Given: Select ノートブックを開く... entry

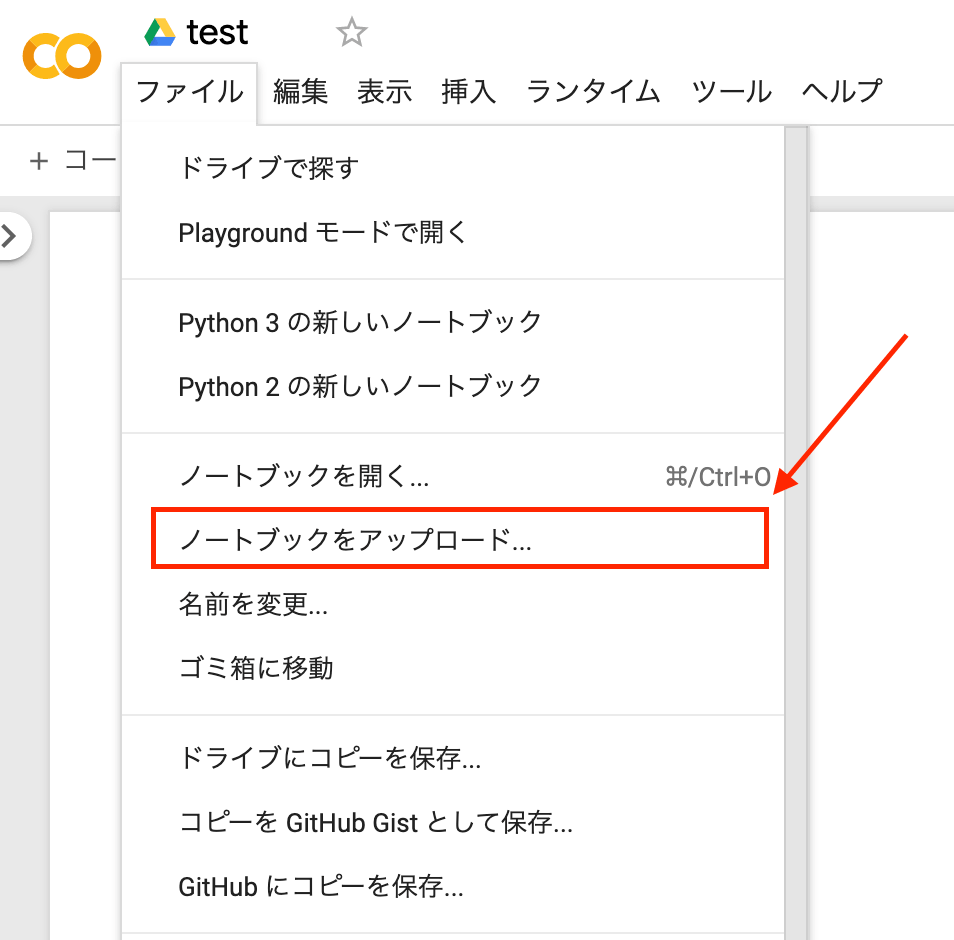Looking at the screenshot, I should point(453,476).
